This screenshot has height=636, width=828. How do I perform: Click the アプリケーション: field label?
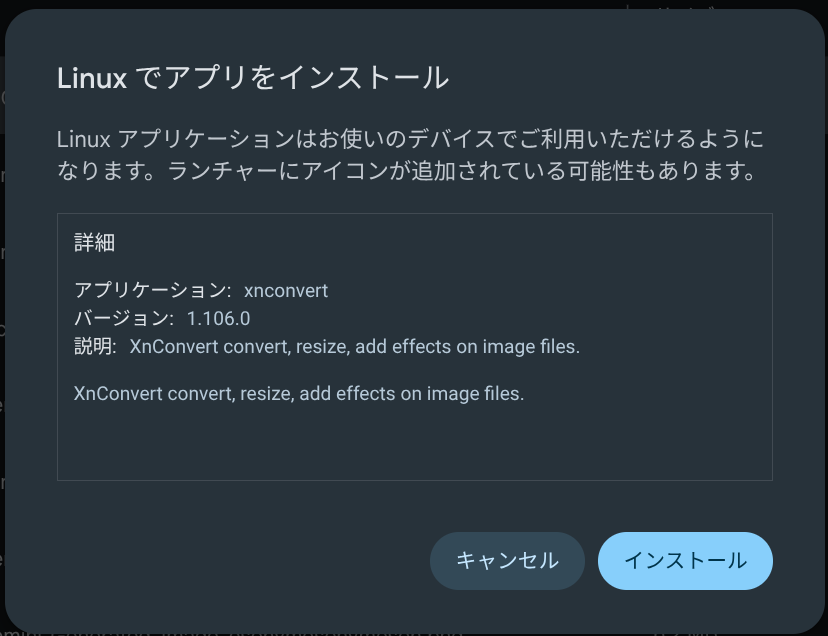pos(152,291)
